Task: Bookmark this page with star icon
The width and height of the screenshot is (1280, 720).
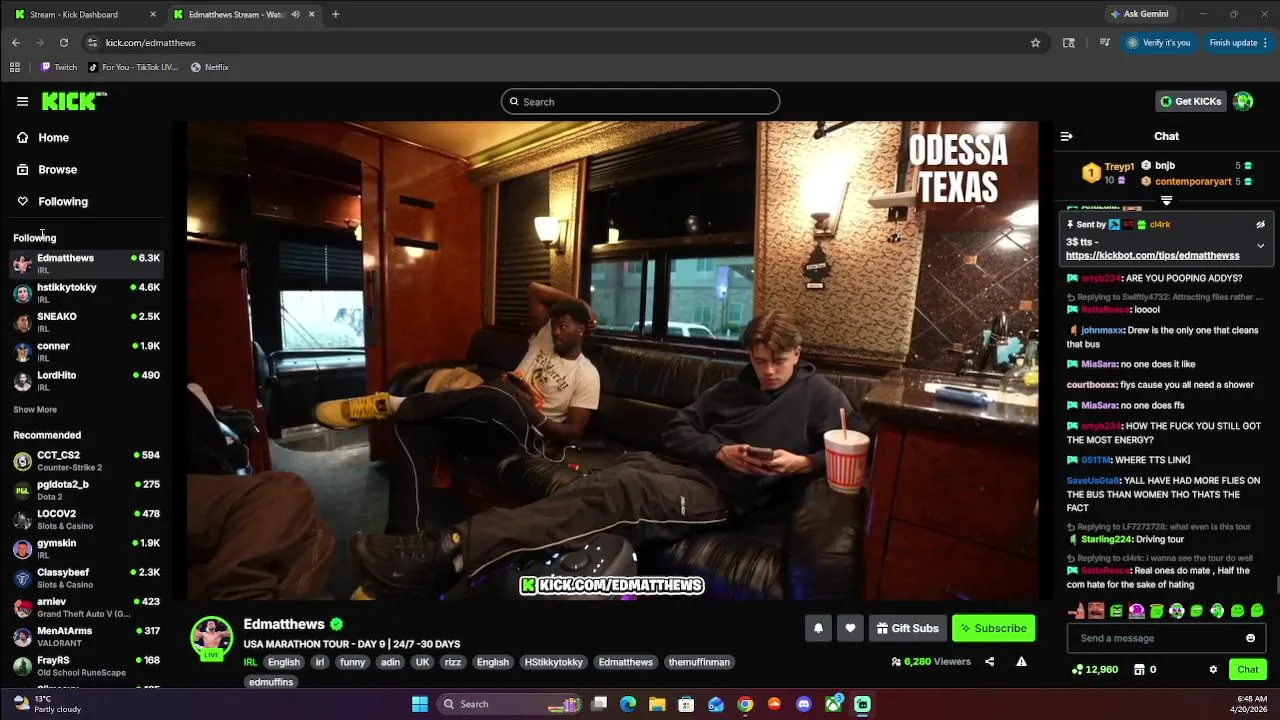Action: click(x=1035, y=43)
